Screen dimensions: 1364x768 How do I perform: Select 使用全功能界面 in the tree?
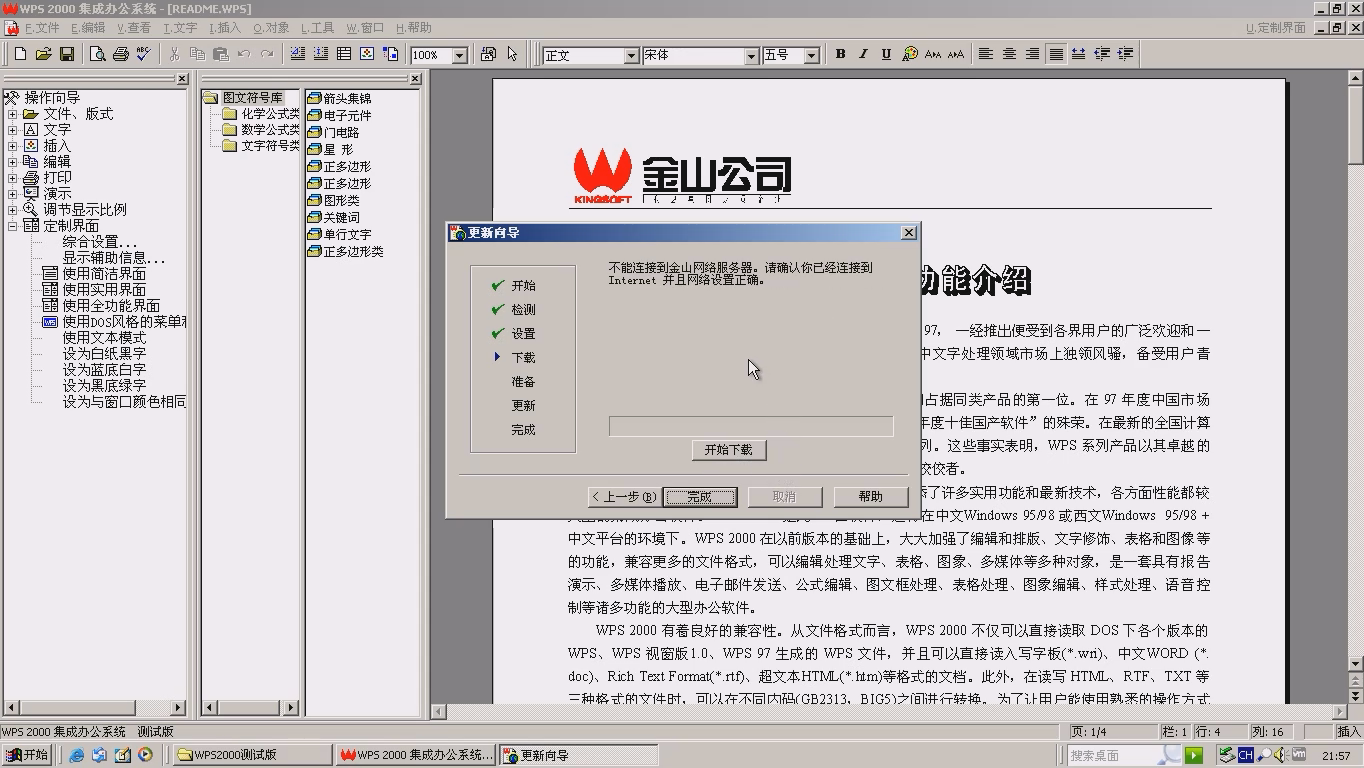point(111,306)
